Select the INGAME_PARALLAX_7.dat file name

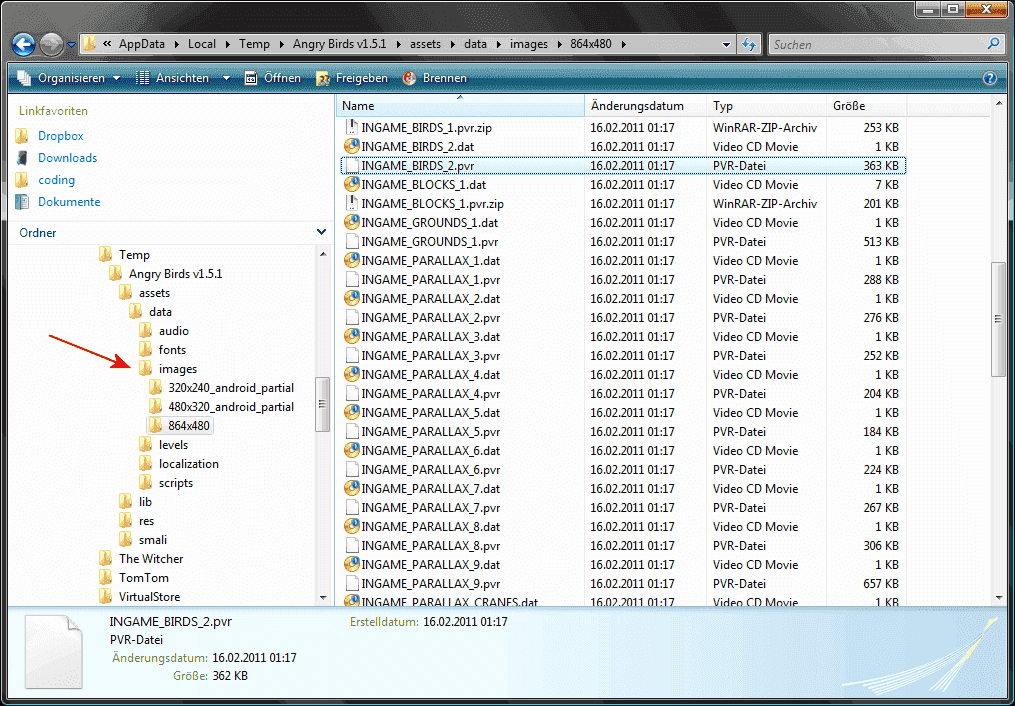point(430,489)
